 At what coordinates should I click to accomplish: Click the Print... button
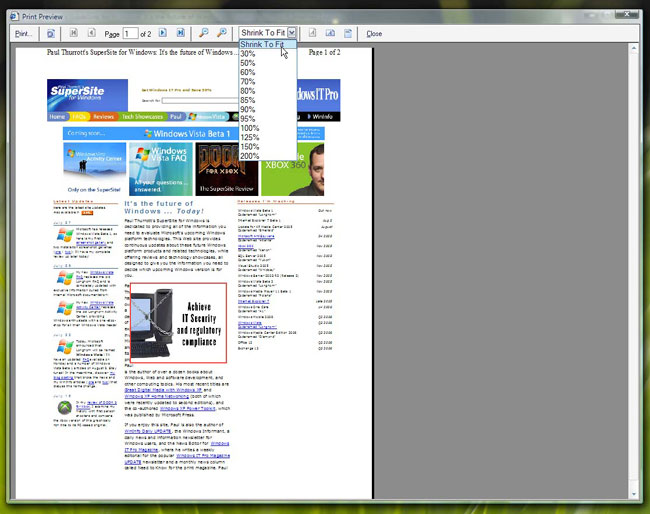click(x=22, y=33)
